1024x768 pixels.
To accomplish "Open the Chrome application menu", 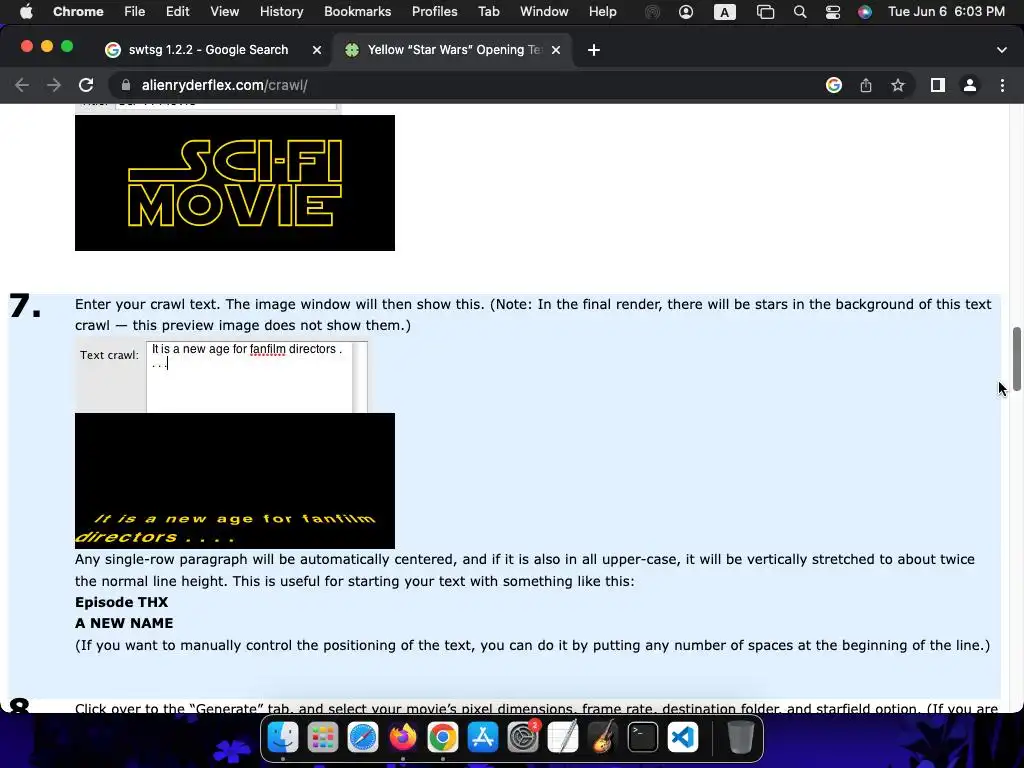I will coord(78,12).
